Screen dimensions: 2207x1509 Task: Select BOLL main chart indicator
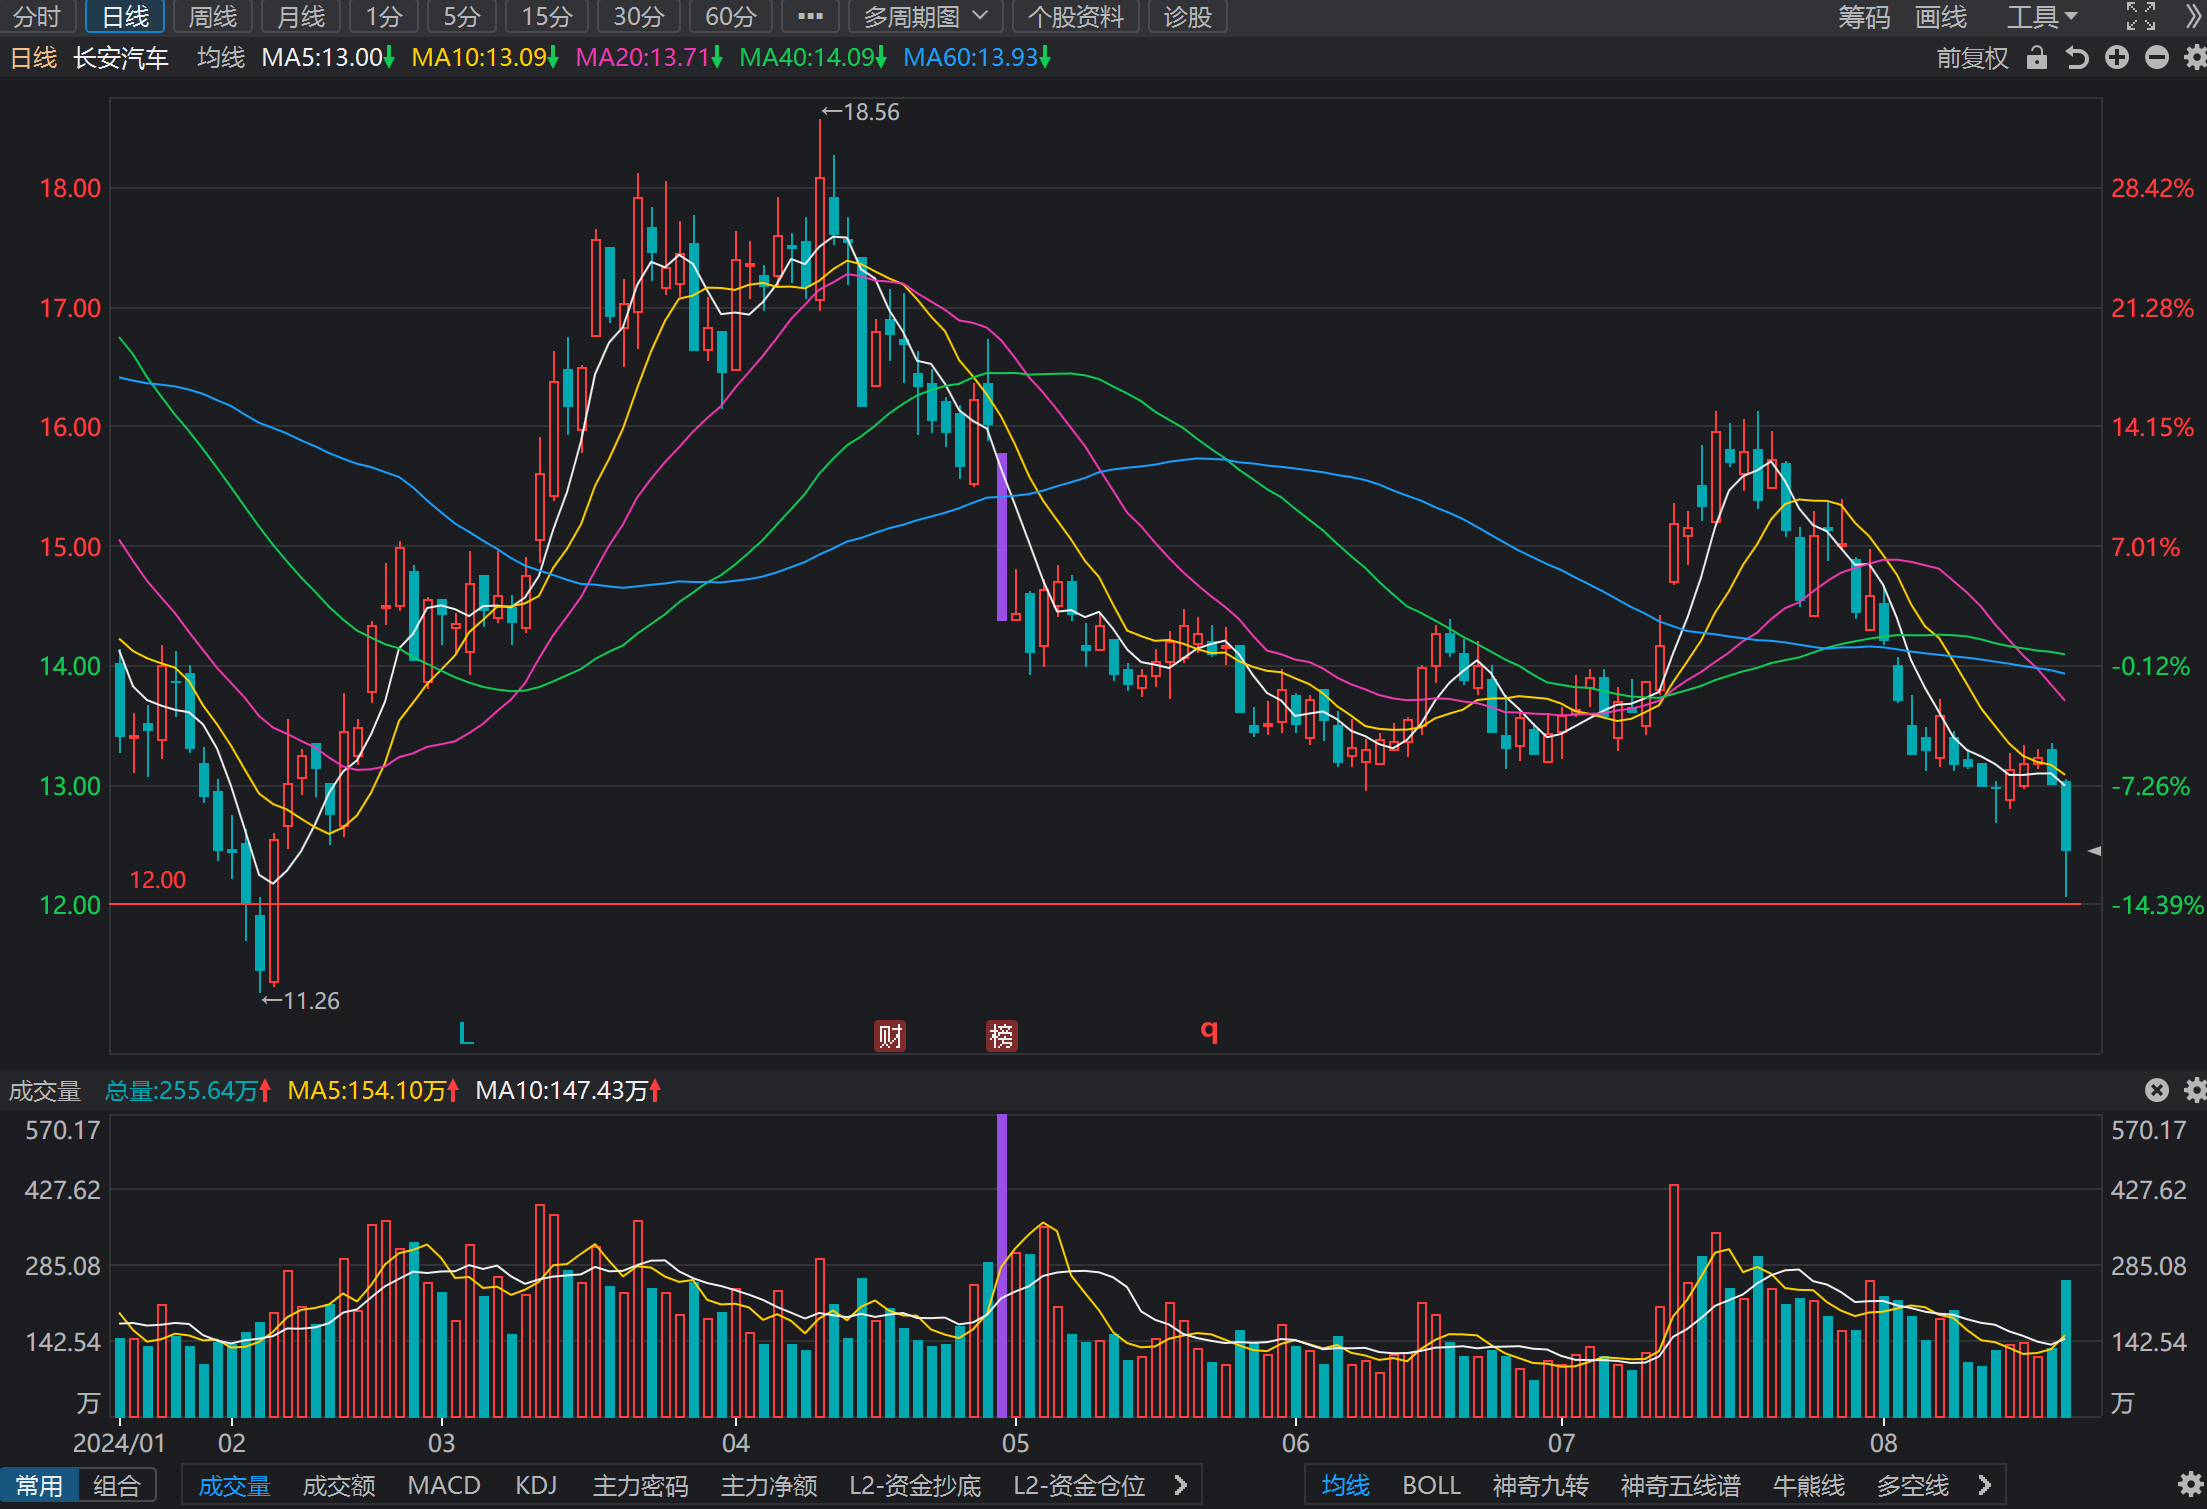point(1431,1486)
